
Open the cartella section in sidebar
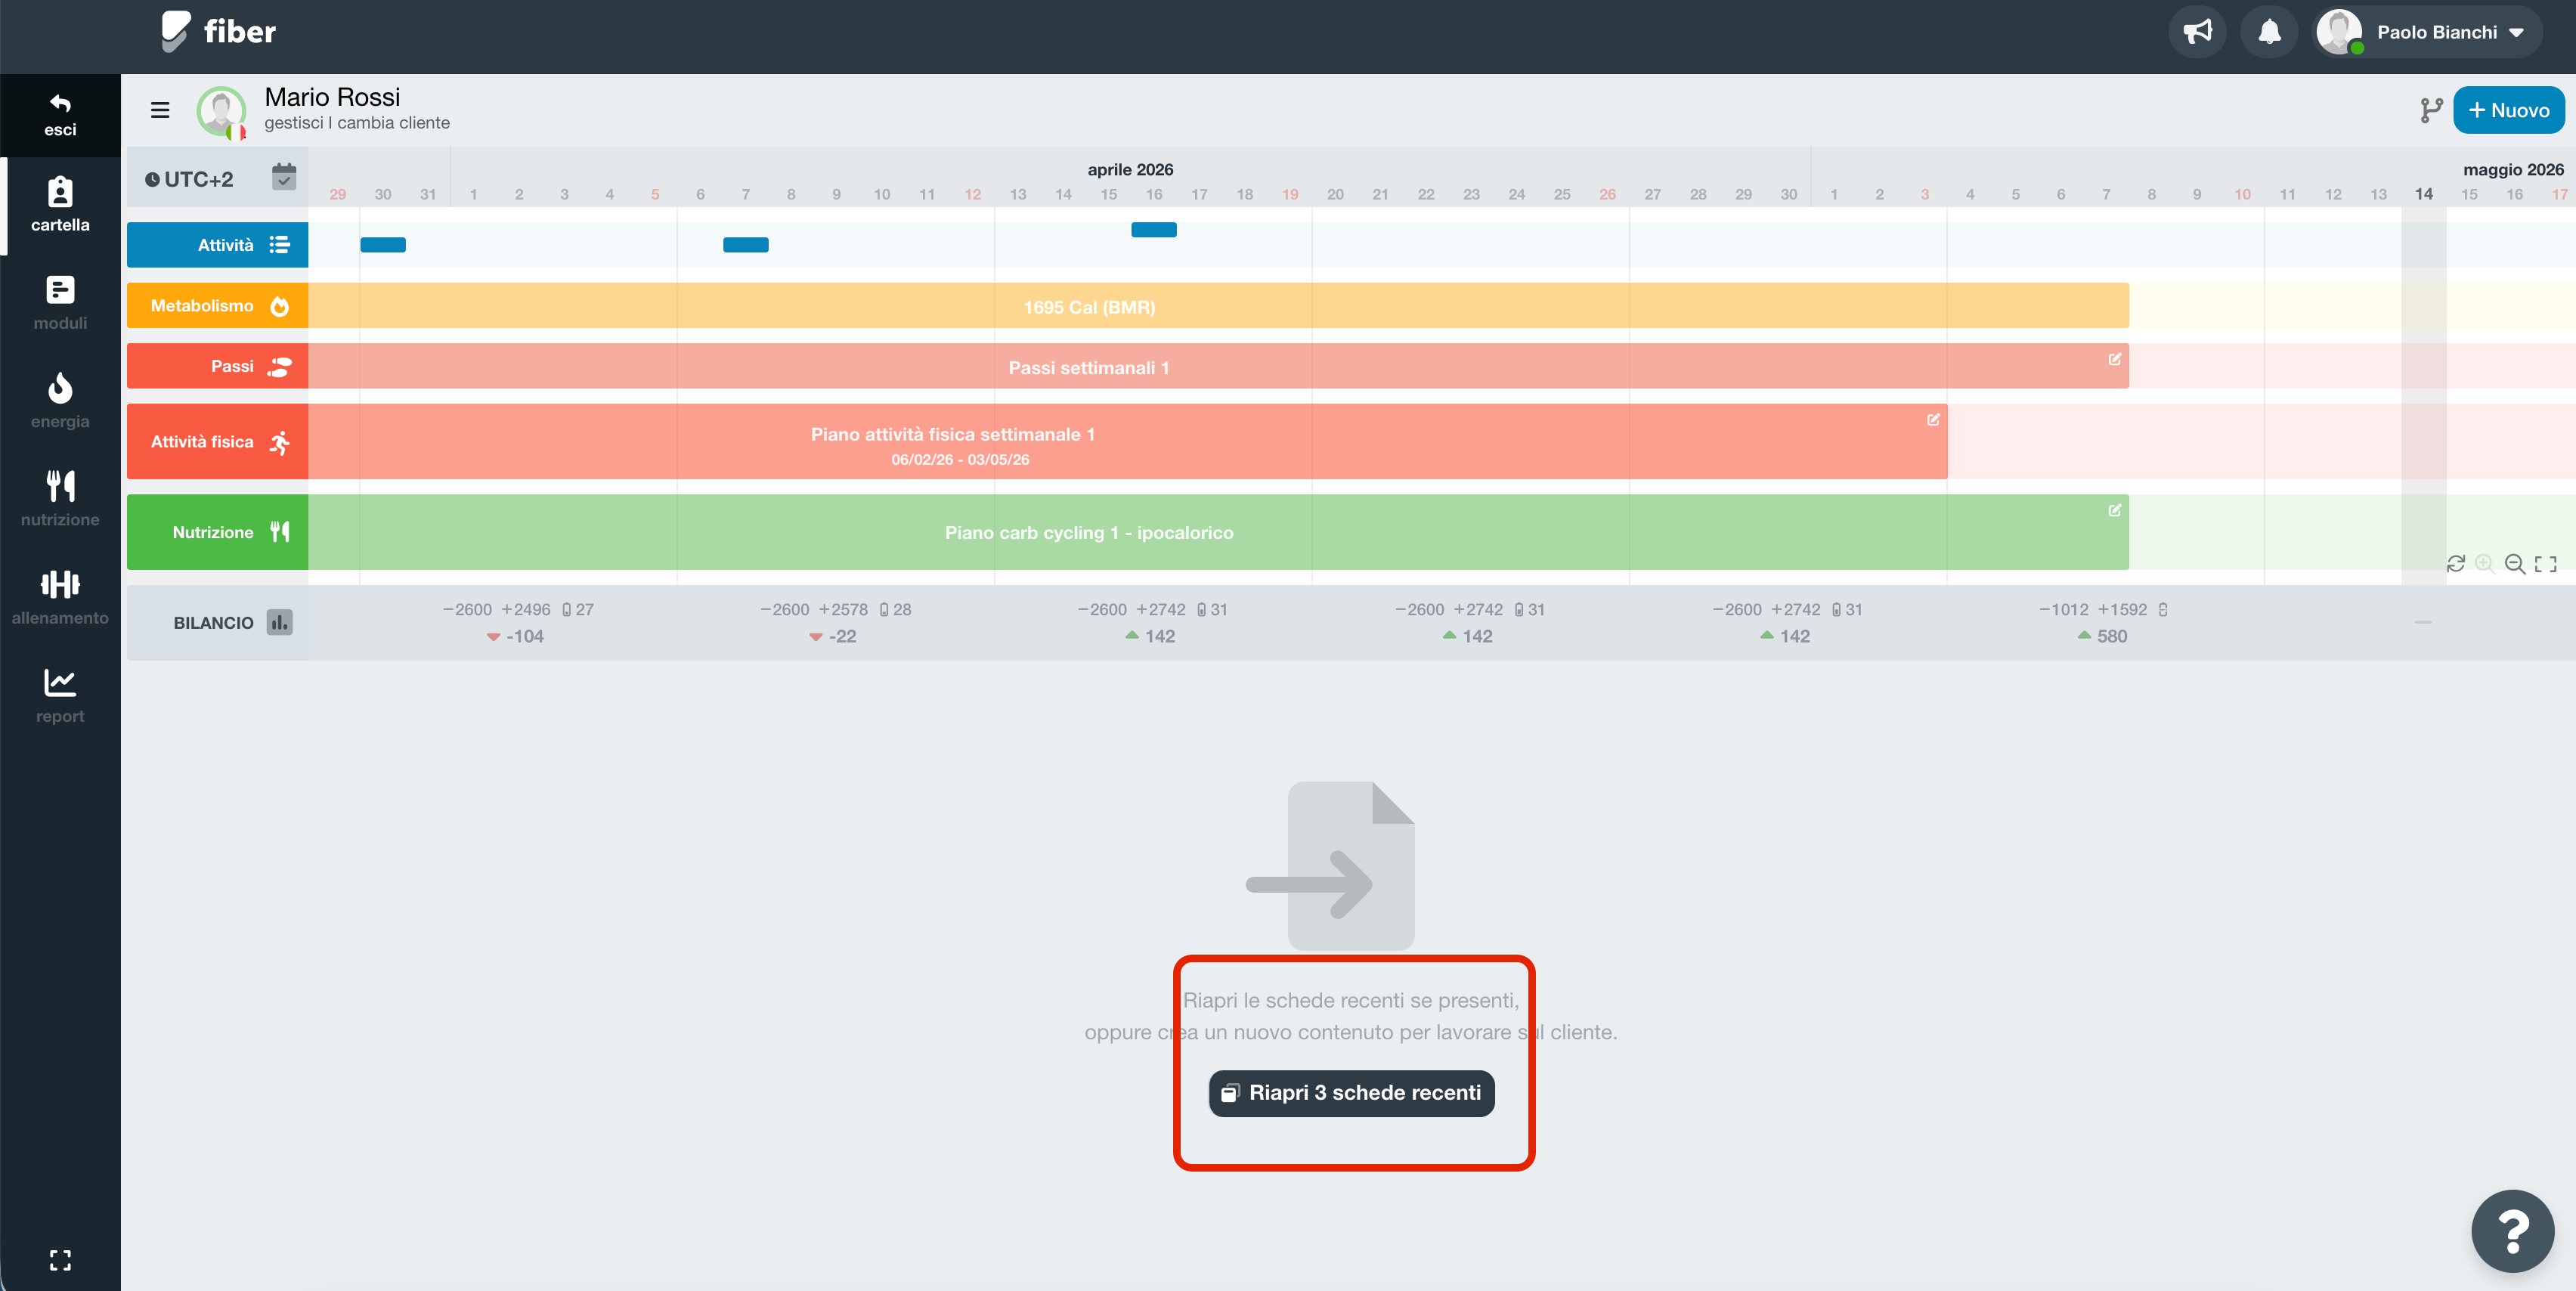[60, 205]
